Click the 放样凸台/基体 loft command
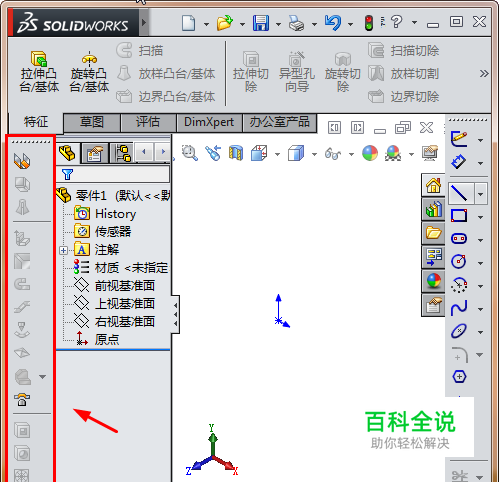499x482 pixels. 166,74
